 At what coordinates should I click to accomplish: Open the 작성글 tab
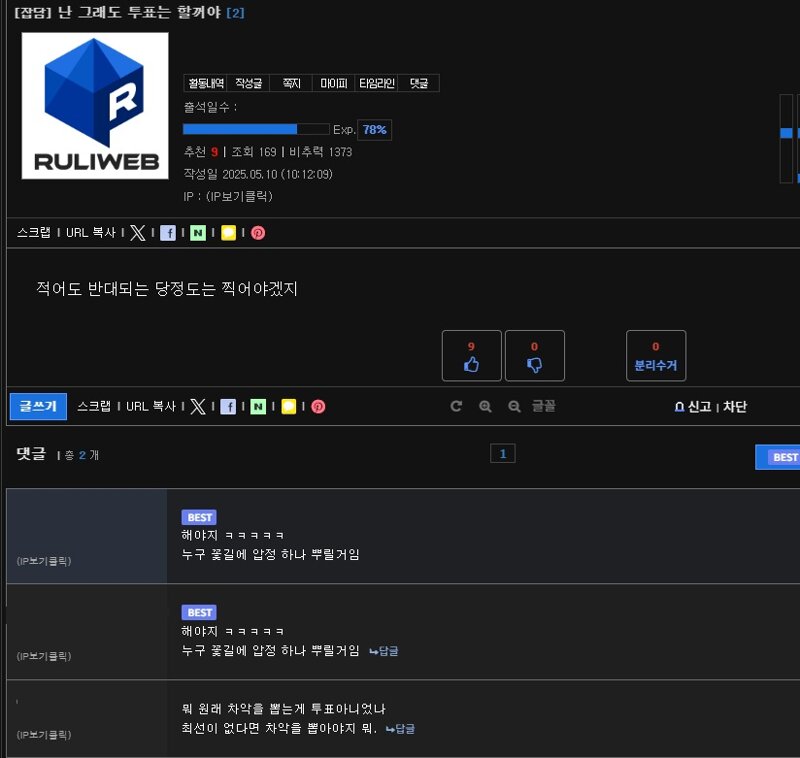pos(248,83)
